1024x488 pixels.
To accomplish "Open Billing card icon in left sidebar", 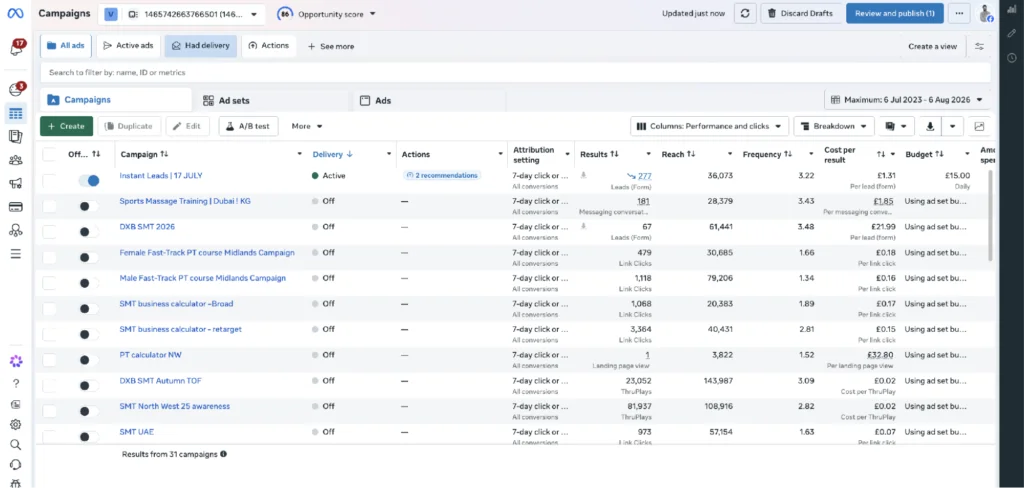I will [x=16, y=206].
